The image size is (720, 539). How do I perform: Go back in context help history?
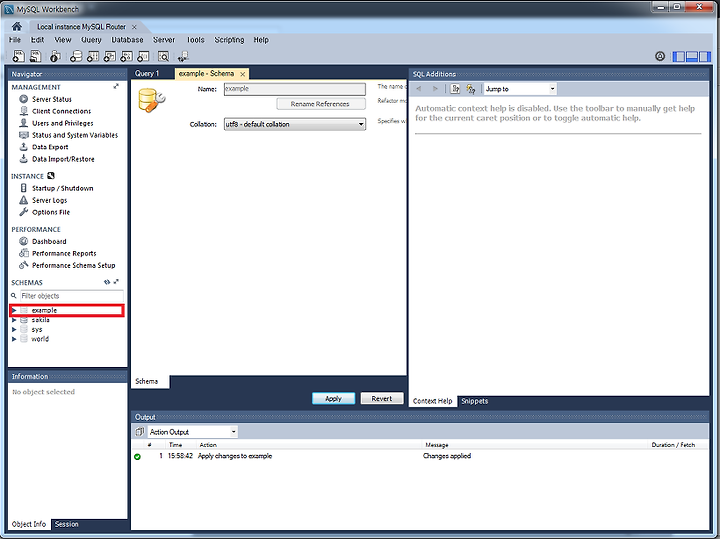click(x=419, y=89)
